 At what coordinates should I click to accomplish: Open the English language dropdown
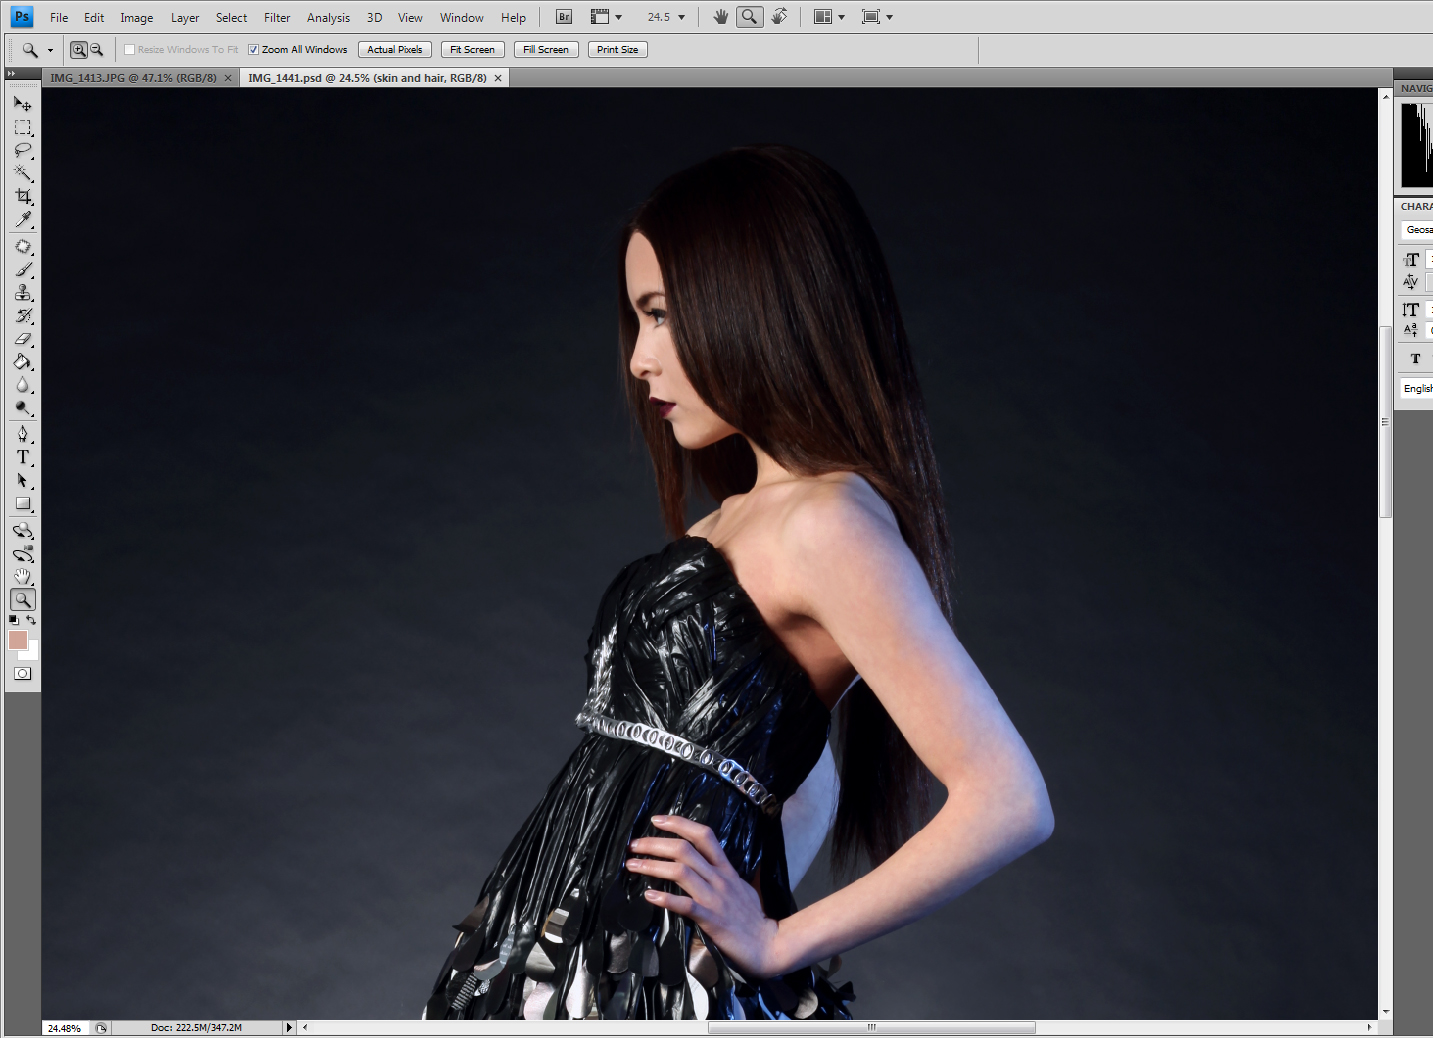[1418, 388]
